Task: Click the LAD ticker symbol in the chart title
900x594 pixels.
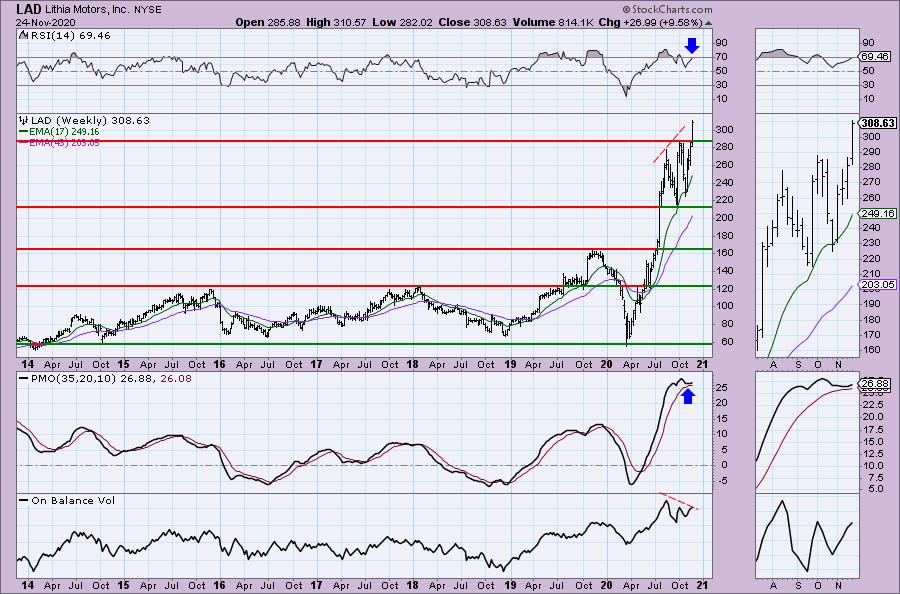Action: click(28, 9)
